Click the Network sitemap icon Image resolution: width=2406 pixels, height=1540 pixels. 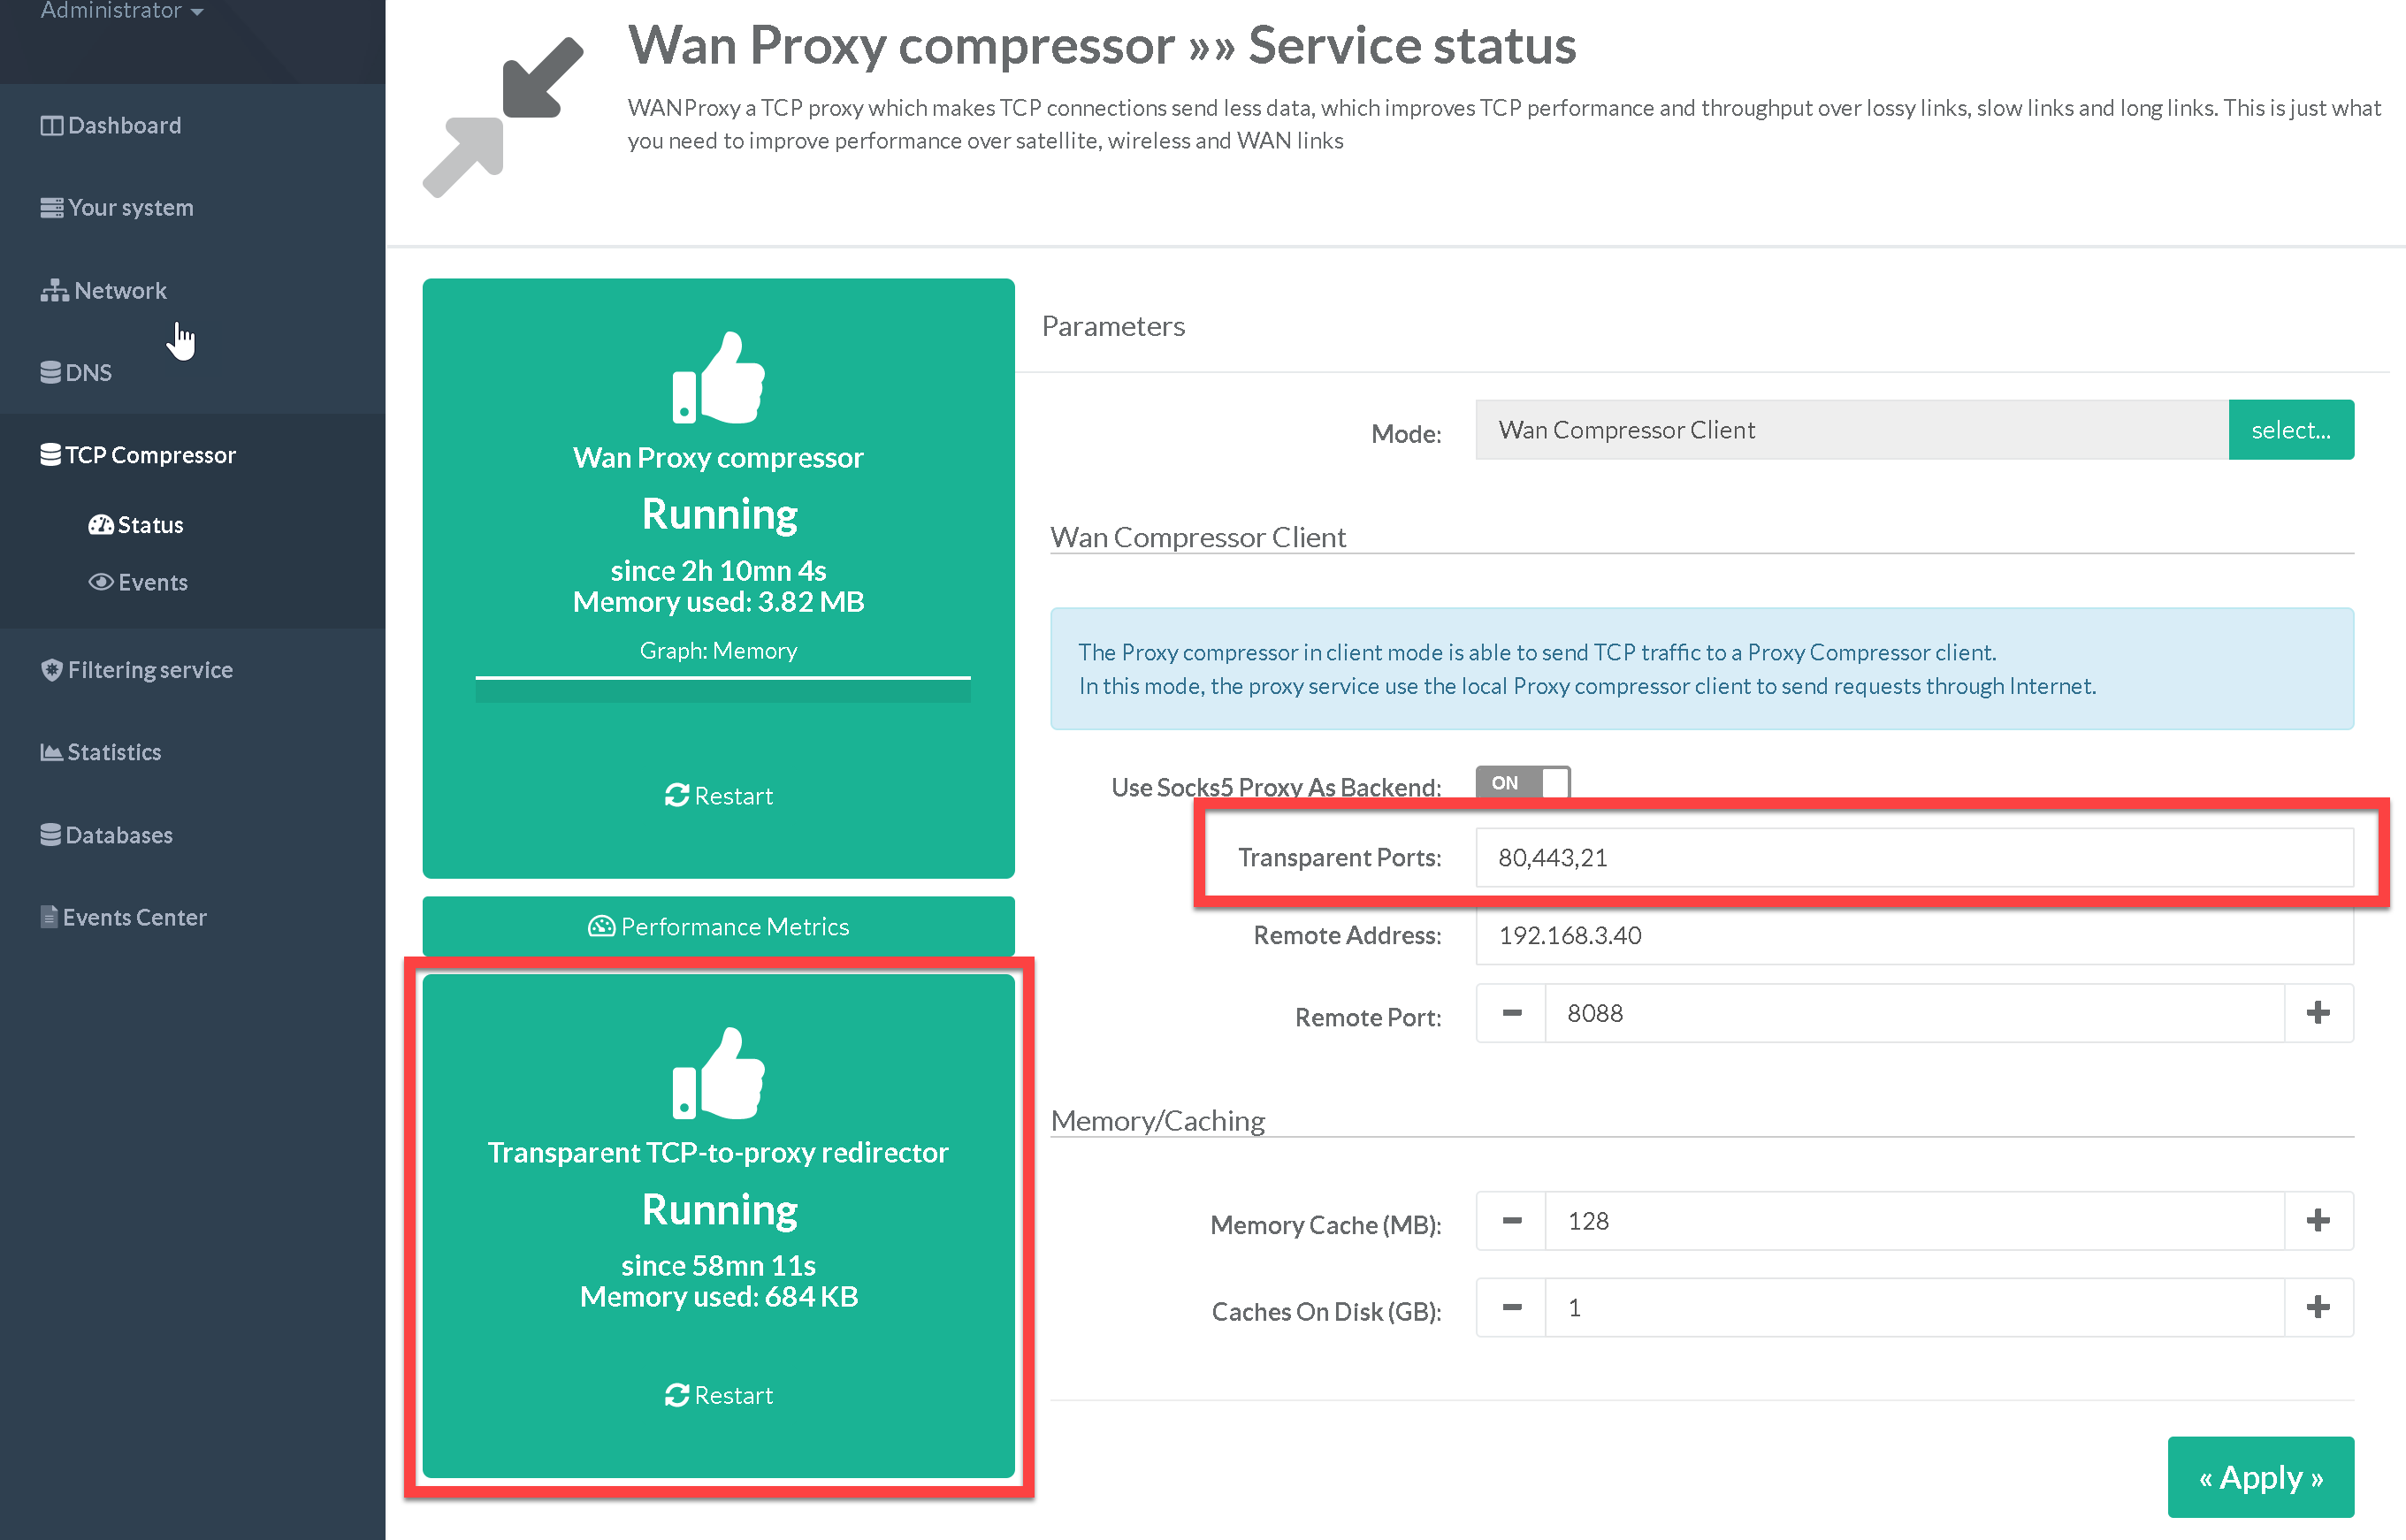point(54,290)
